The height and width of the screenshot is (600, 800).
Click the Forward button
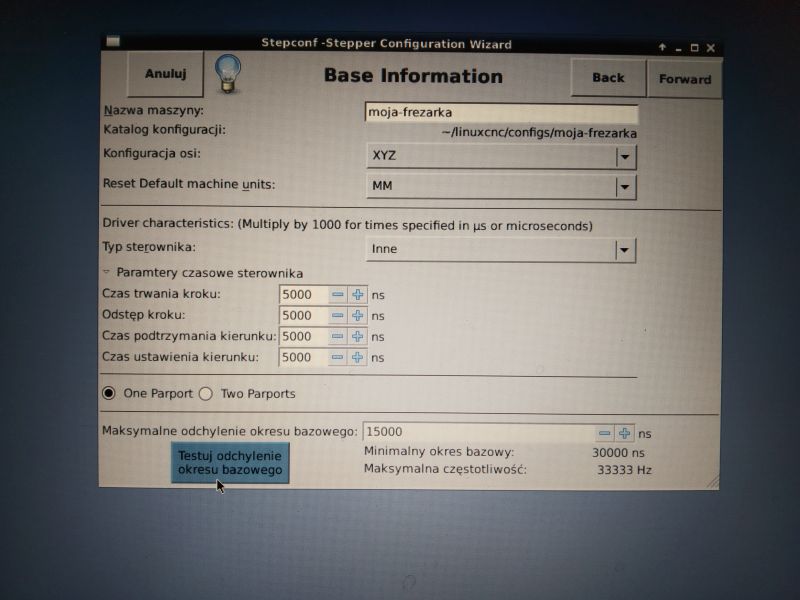(x=684, y=79)
